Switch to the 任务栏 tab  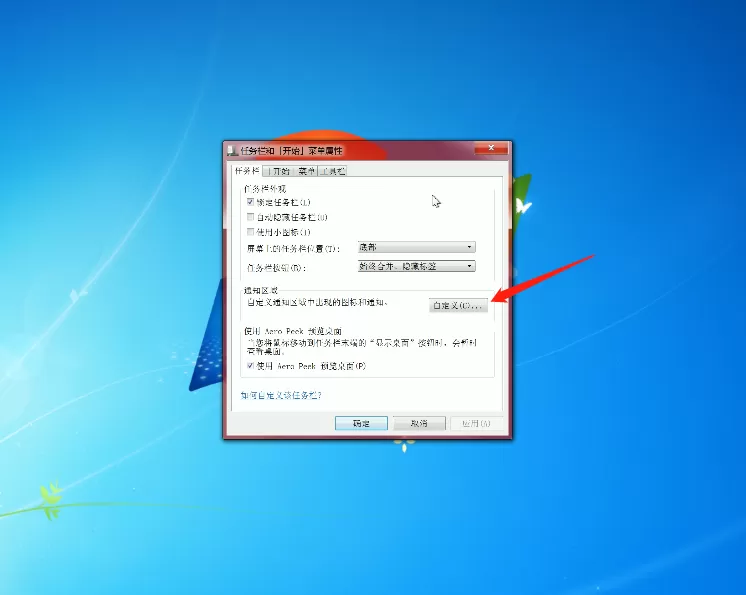(247, 170)
